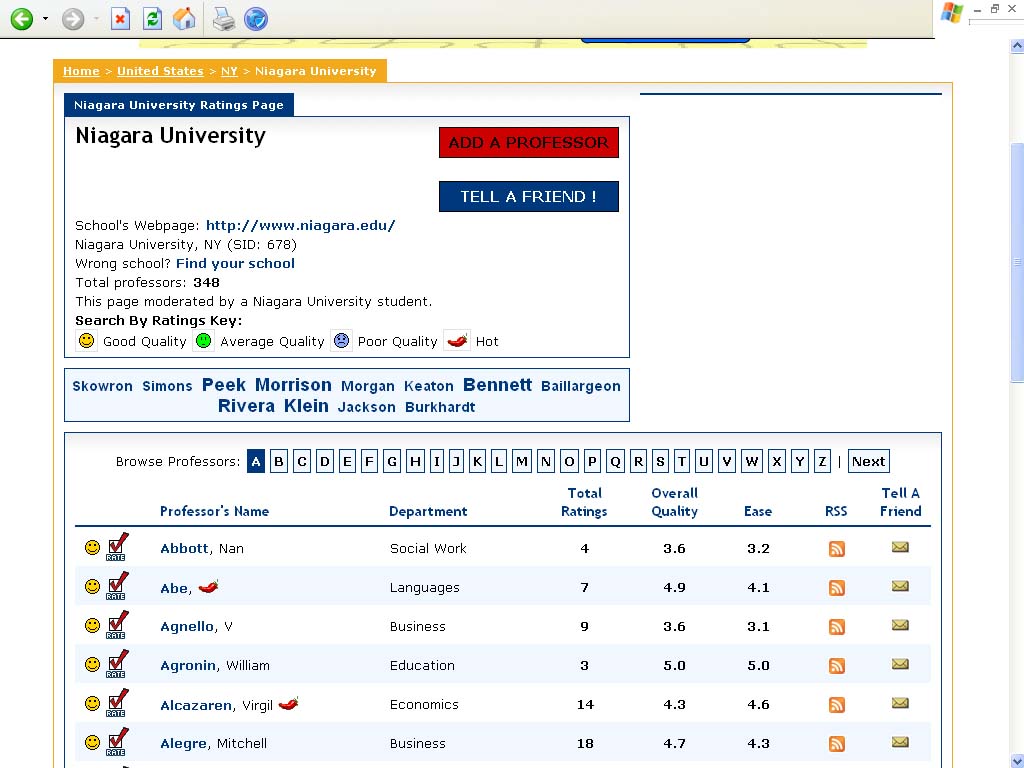Screen dimensions: 1024x768
Task: Sort by Professor's Name column header
Action: 214,511
